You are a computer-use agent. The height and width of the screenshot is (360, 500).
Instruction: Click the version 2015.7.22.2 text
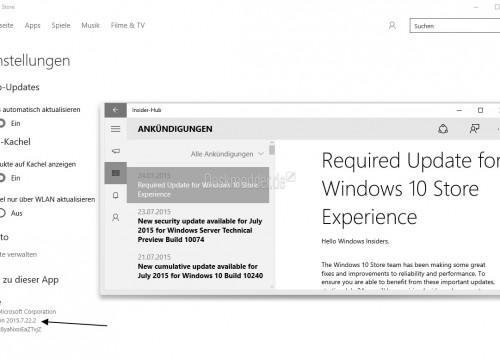(x=18, y=321)
